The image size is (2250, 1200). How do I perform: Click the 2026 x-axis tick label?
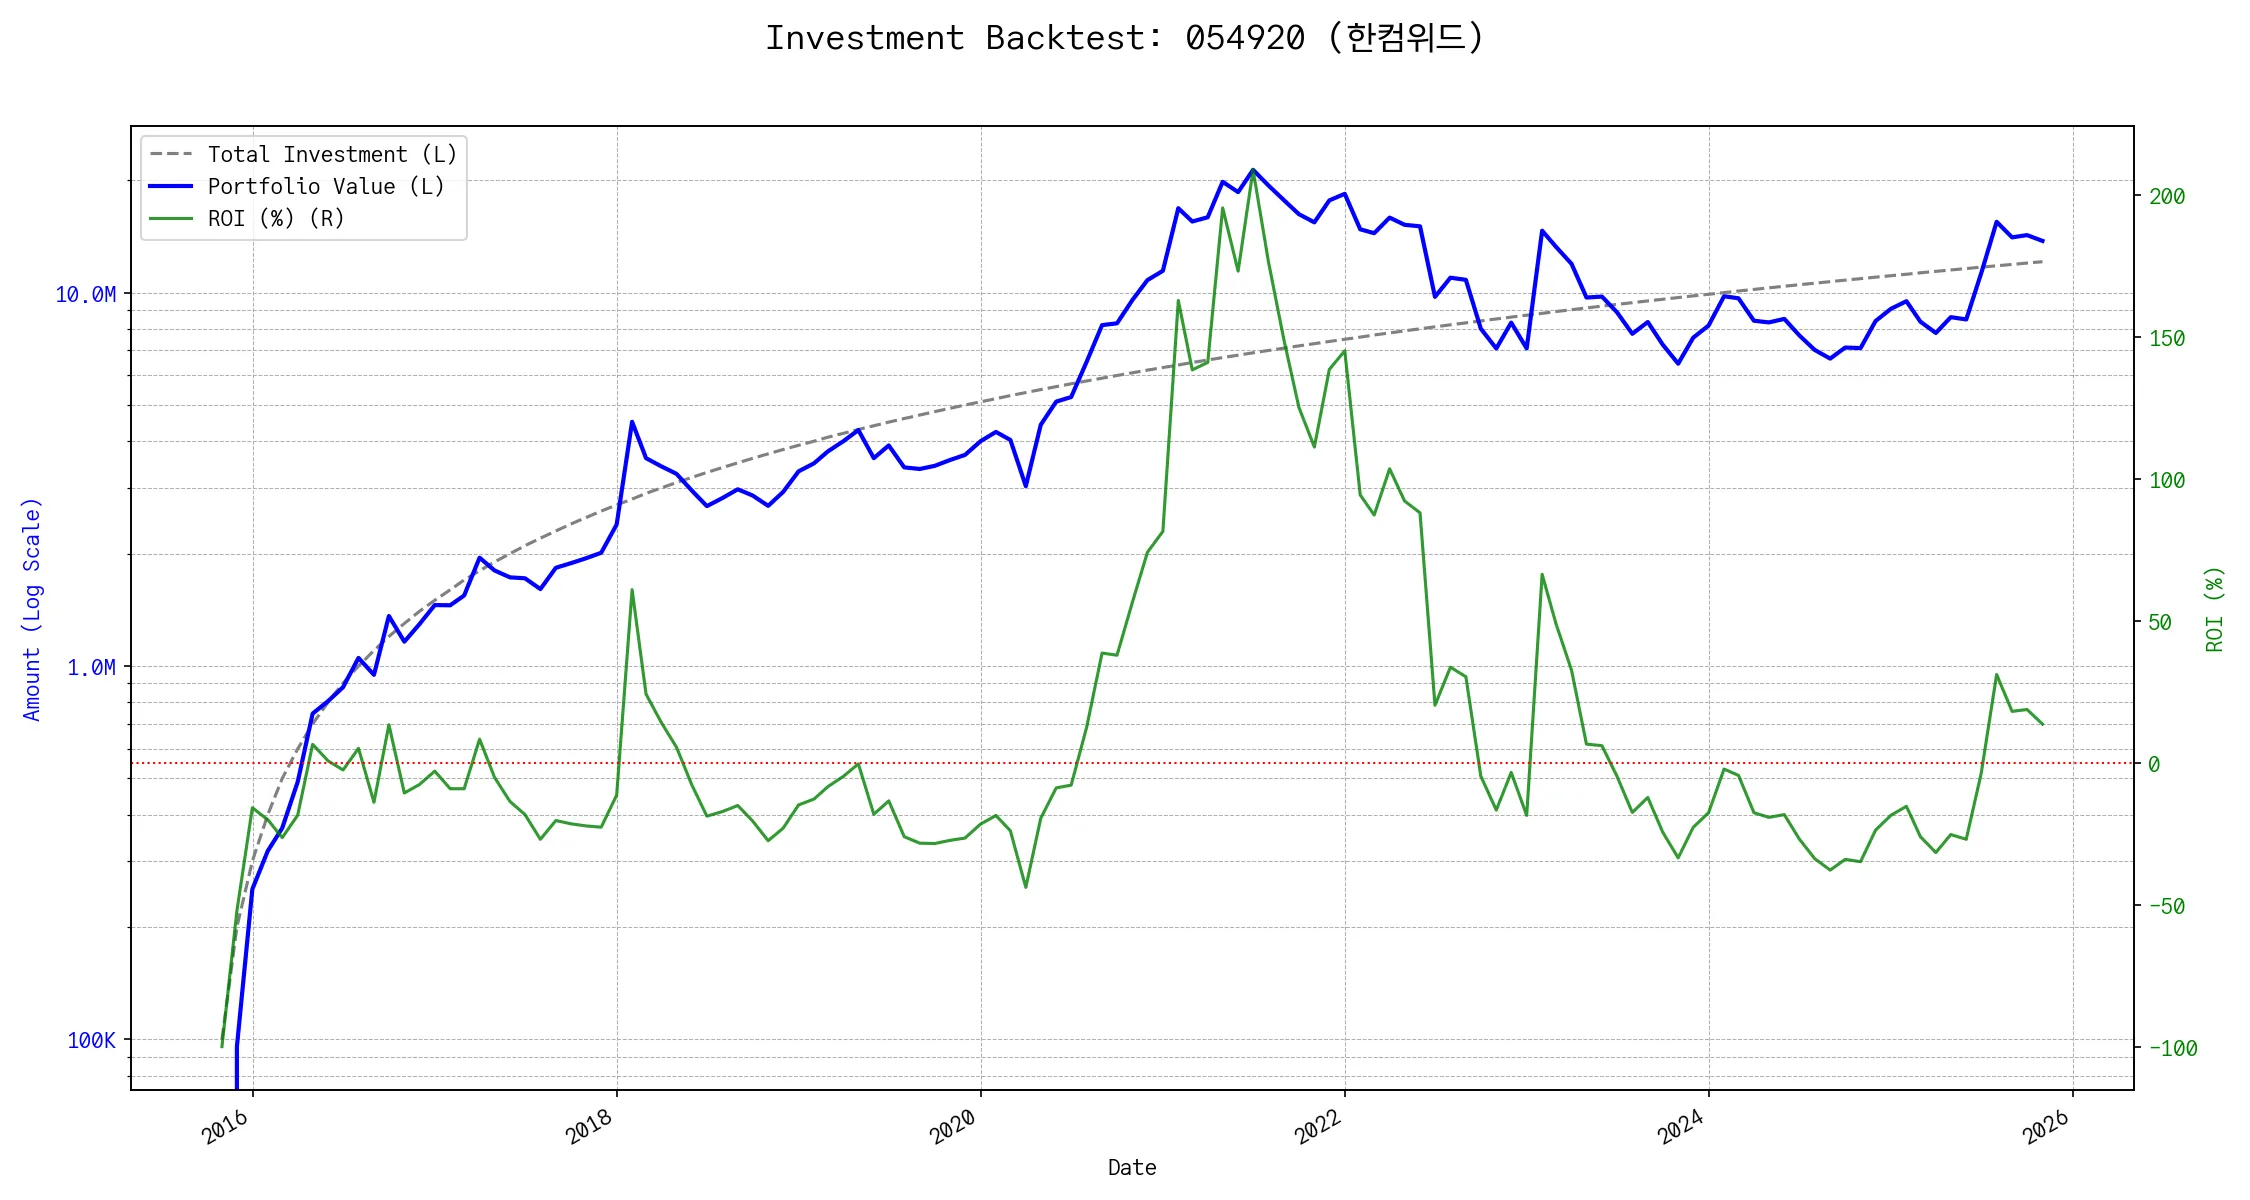point(2045,1127)
